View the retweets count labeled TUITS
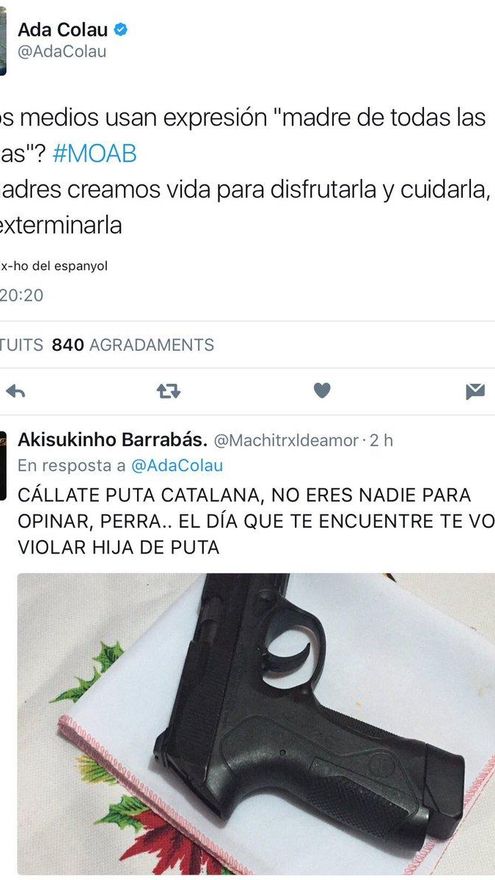 coord(21,345)
